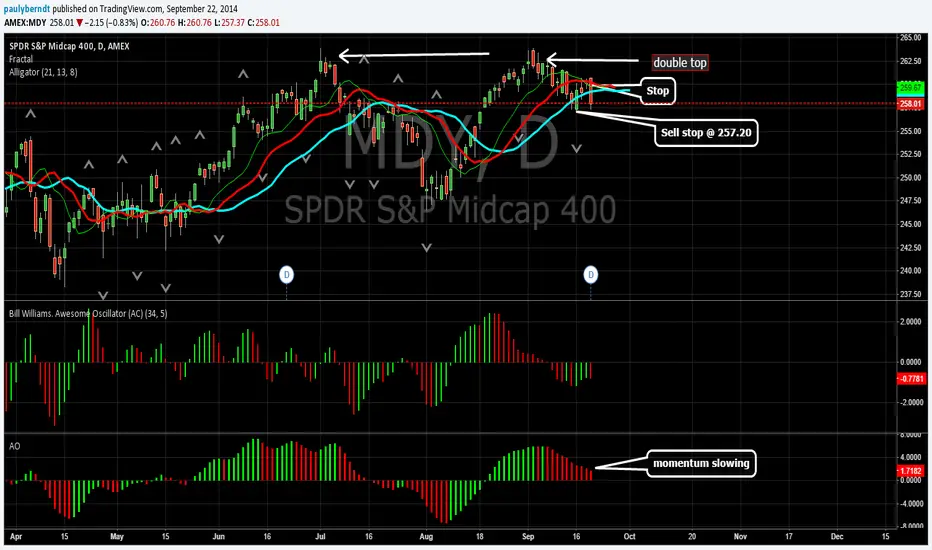Screen dimensions: 932x550
Task: Click the 242.50 price axis value
Action: click(910, 247)
